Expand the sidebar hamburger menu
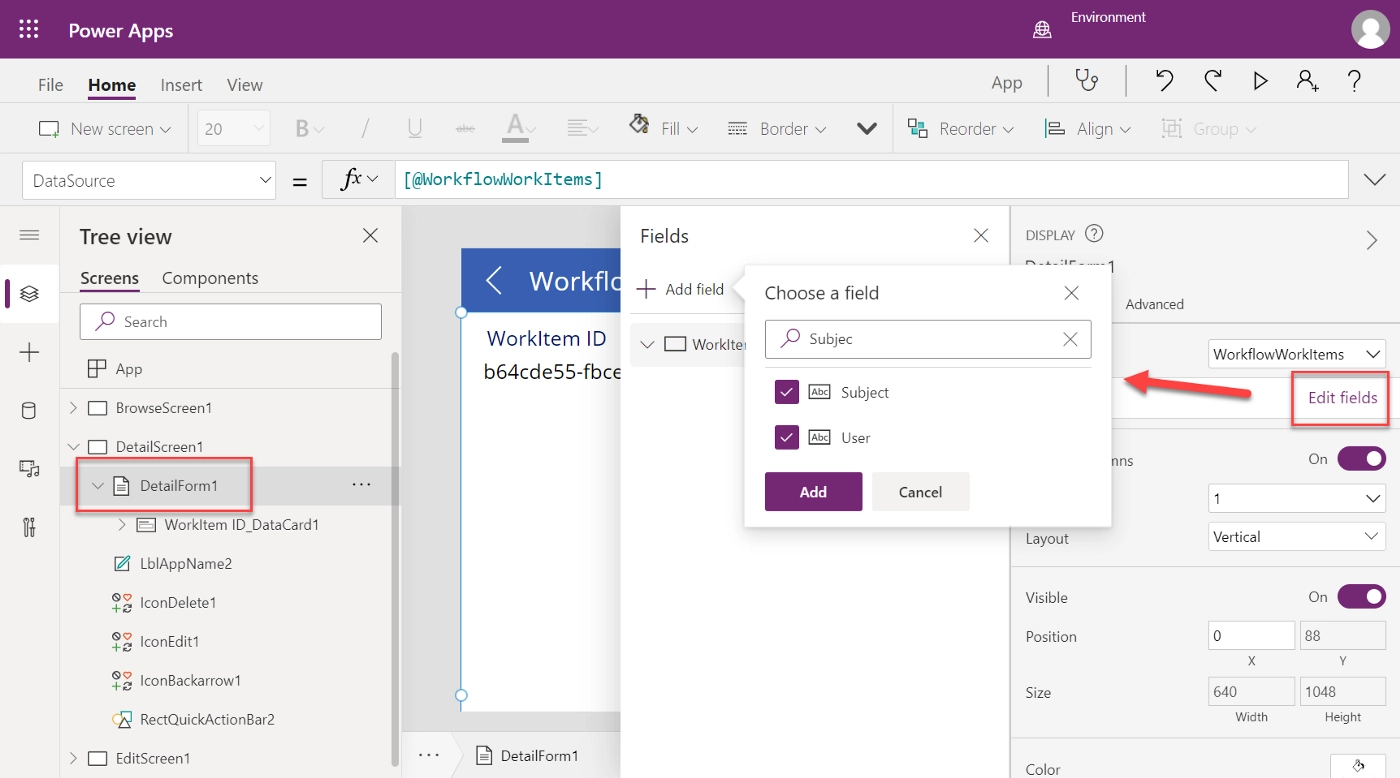1400x778 pixels. [x=29, y=235]
